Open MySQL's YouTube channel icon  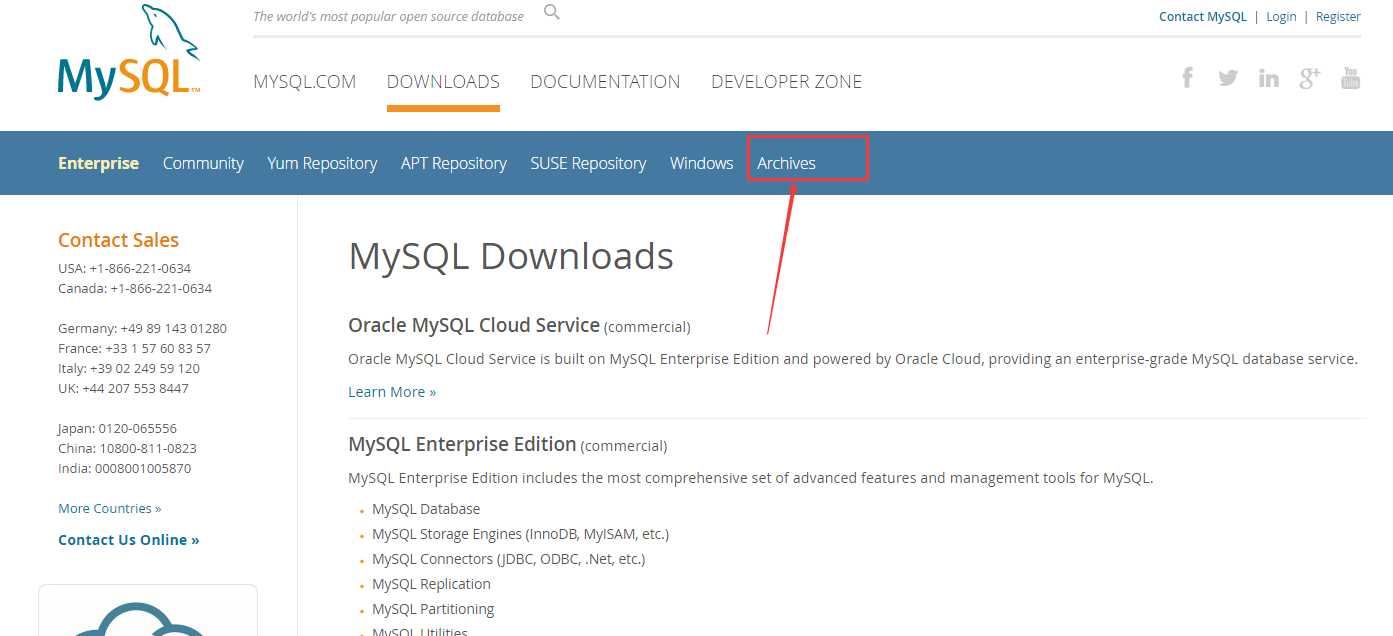[1351, 78]
